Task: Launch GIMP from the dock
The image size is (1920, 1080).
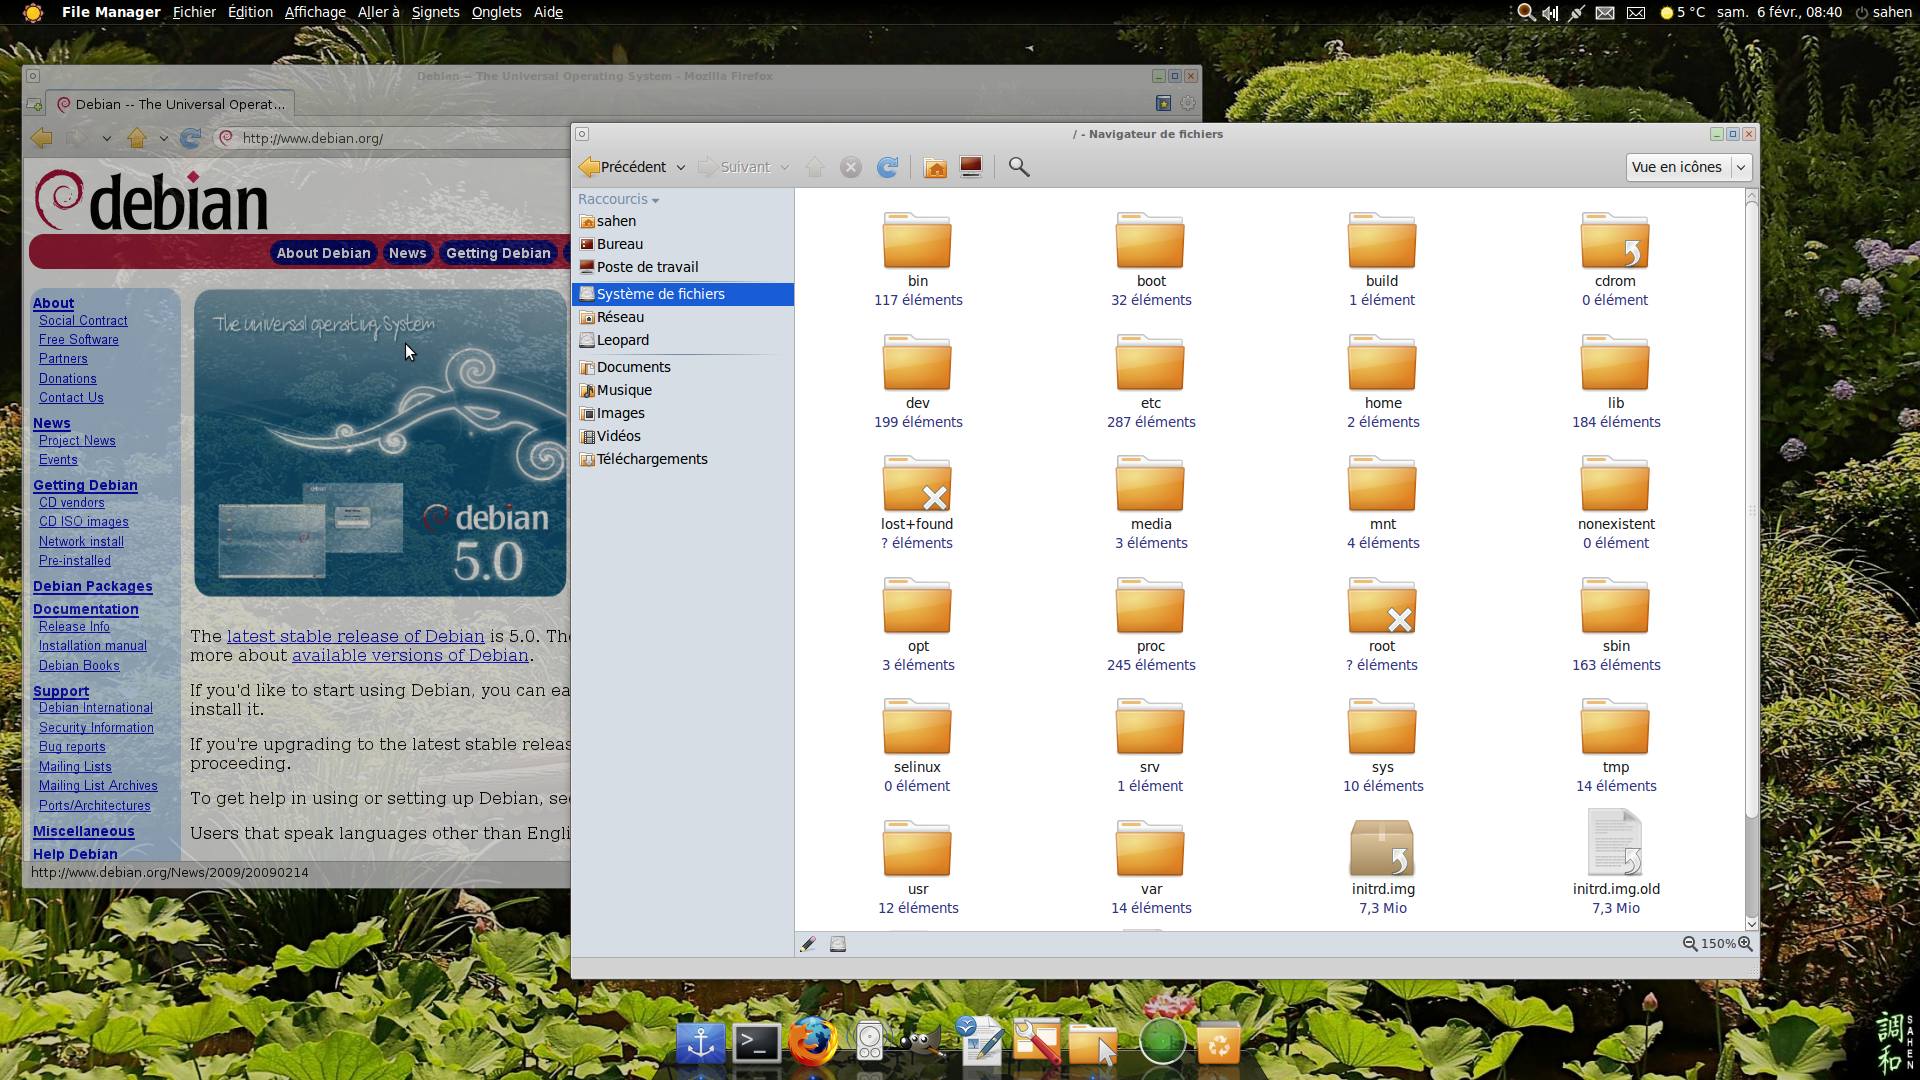Action: click(x=921, y=1042)
